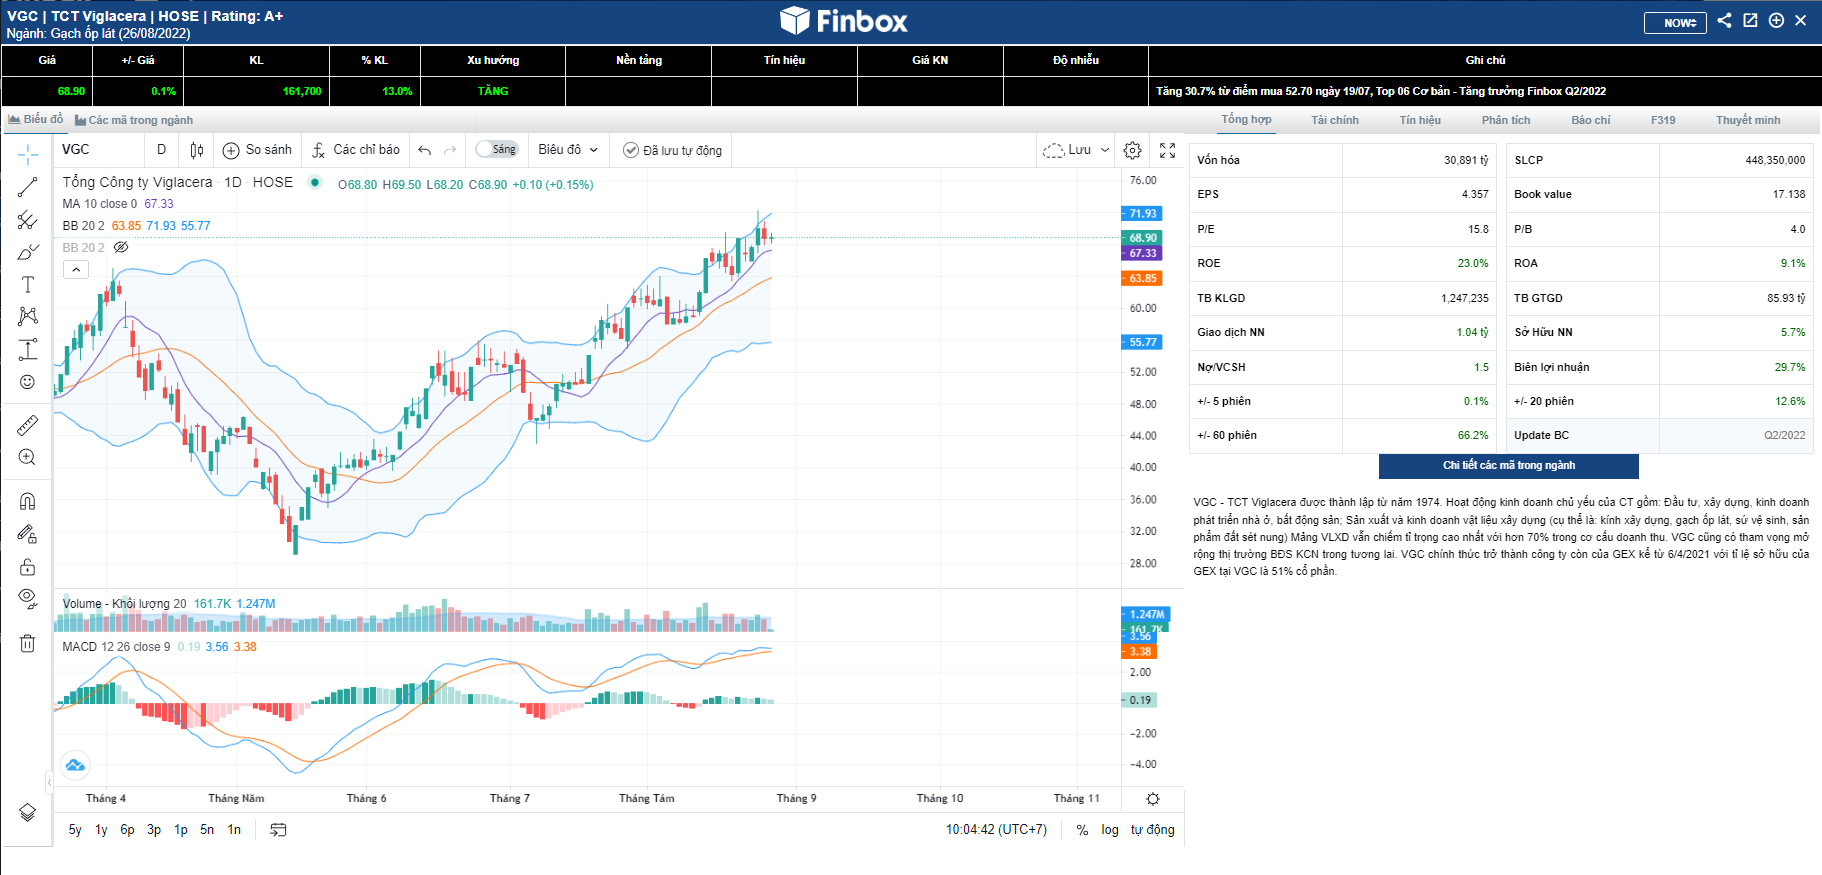Toggle the Sáng light theme switch
The image size is (1822, 875).
point(497,150)
